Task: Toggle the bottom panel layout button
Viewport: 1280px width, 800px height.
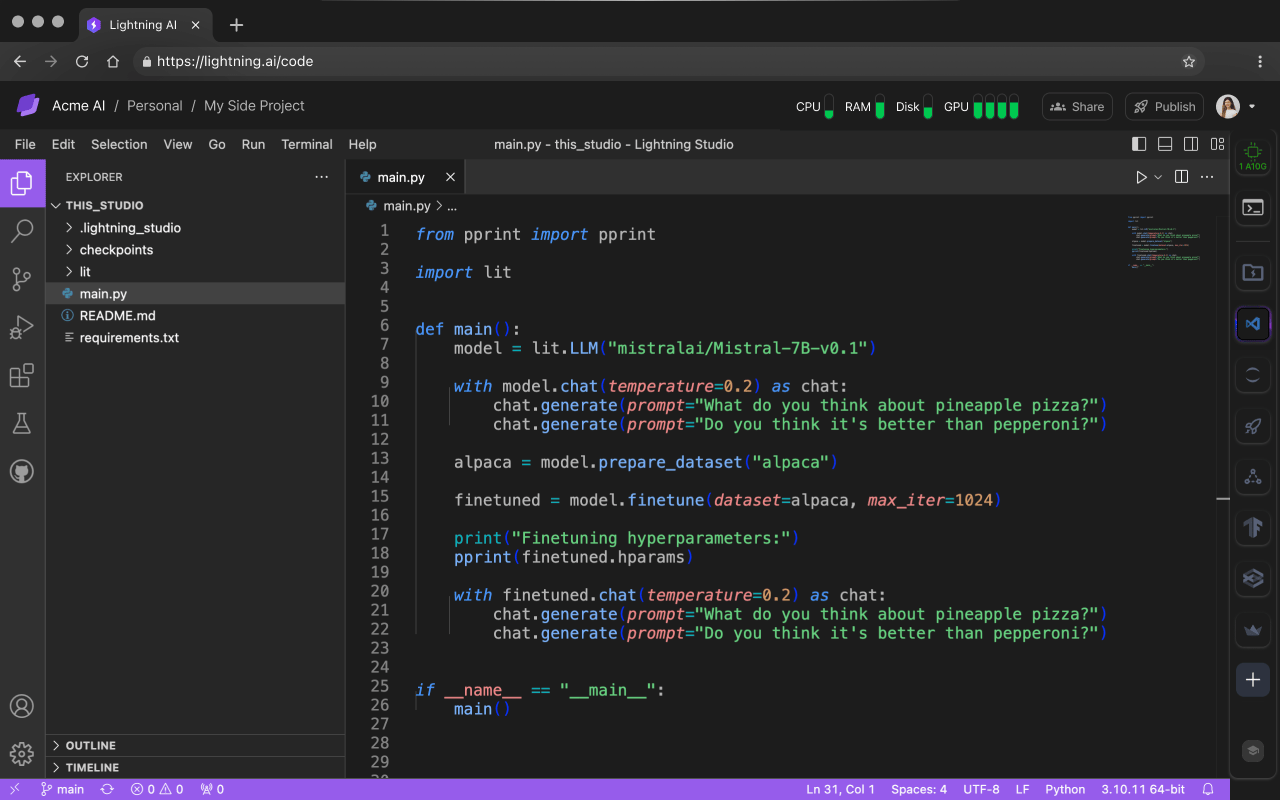Action: click(1165, 144)
